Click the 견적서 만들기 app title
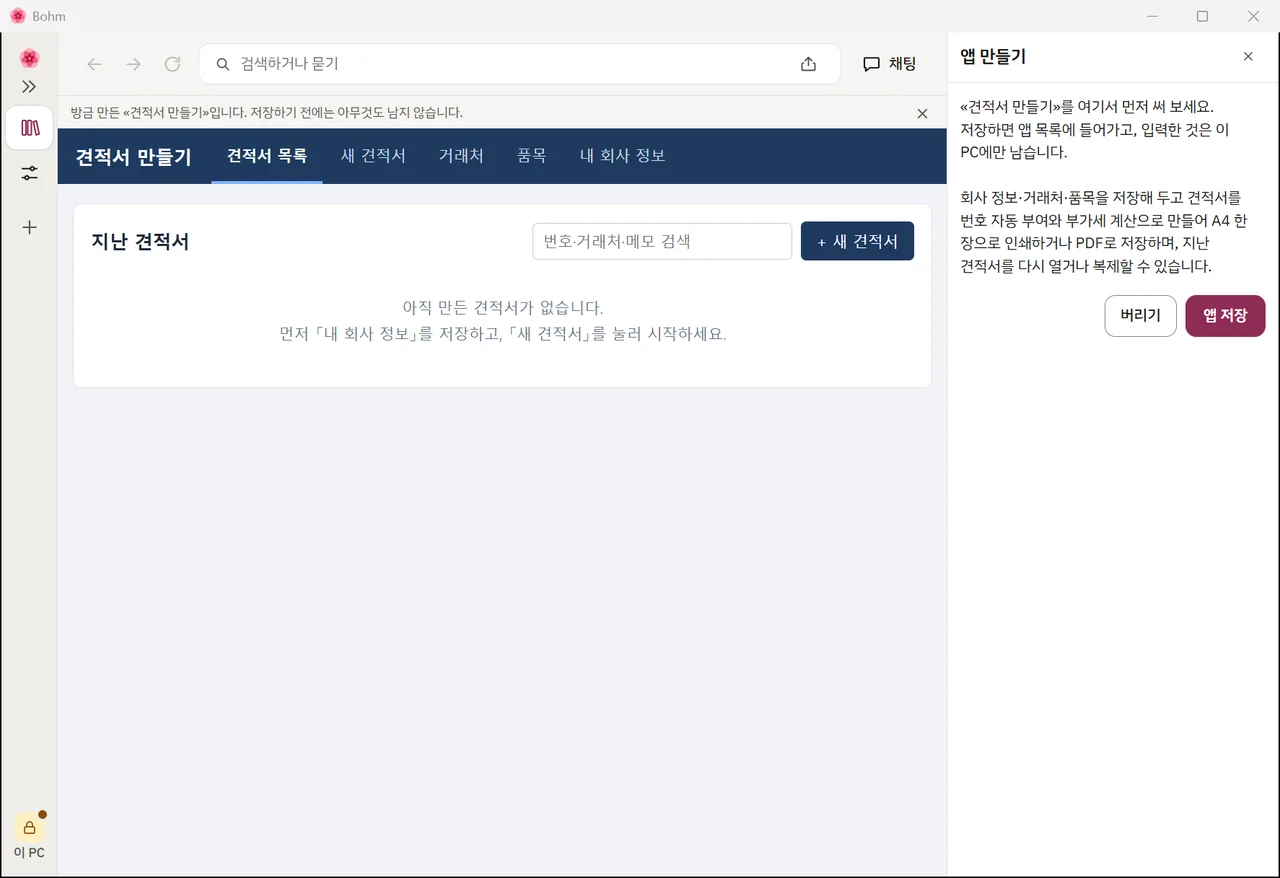This screenshot has height=878, width=1280. tap(134, 157)
